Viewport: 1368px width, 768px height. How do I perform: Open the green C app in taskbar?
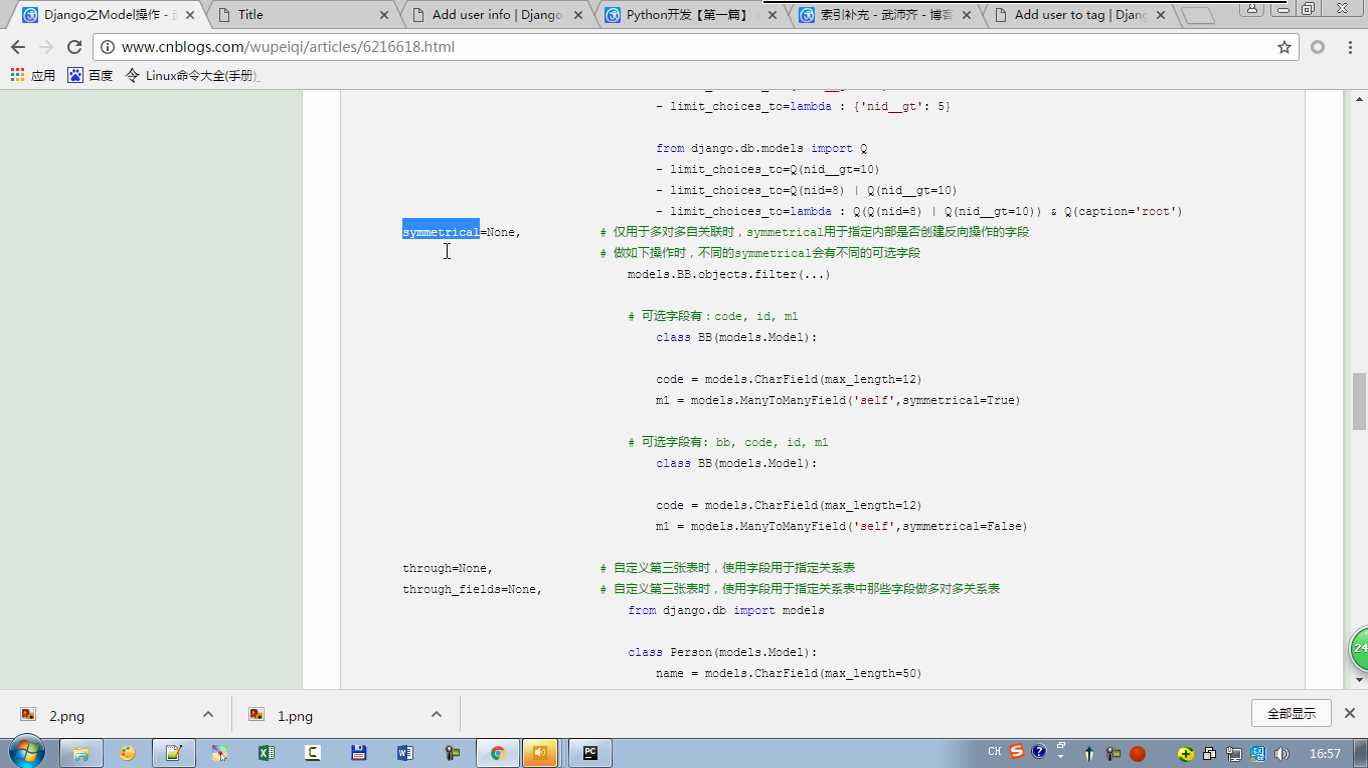[312, 753]
